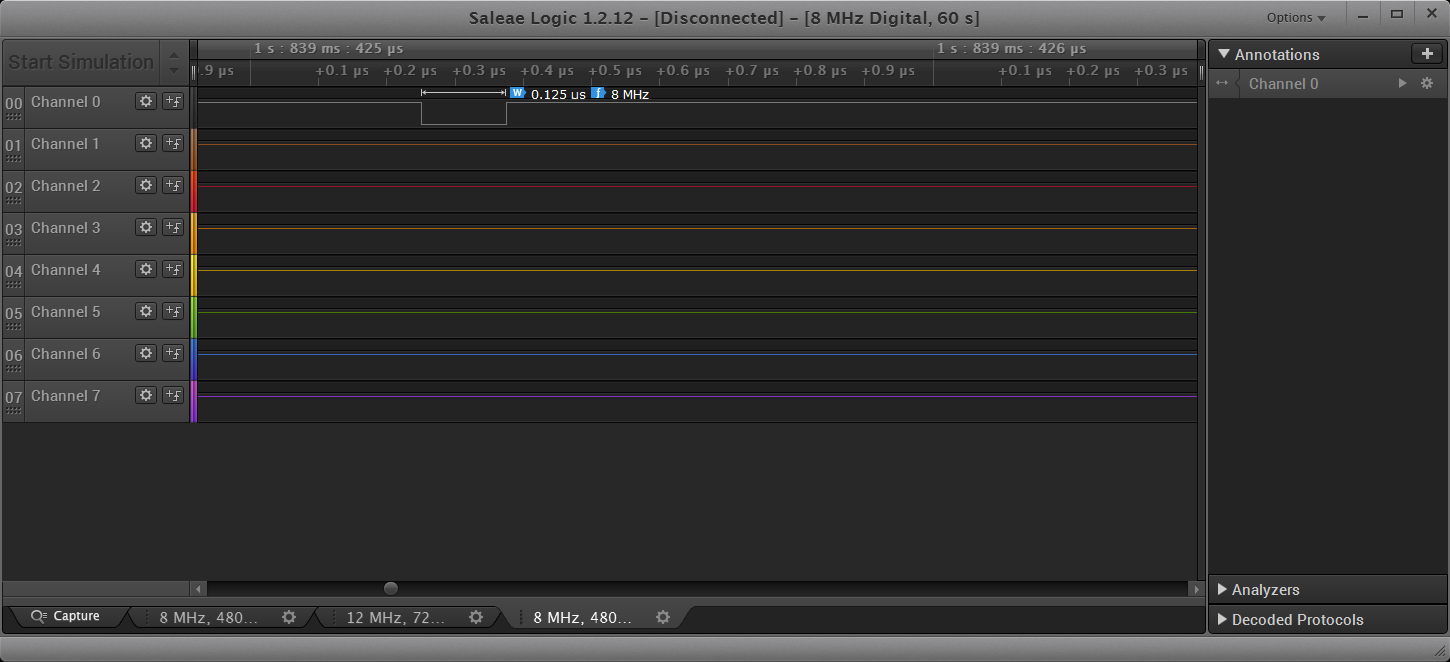
Task: Set trigger edge for Channel 2
Action: click(173, 185)
